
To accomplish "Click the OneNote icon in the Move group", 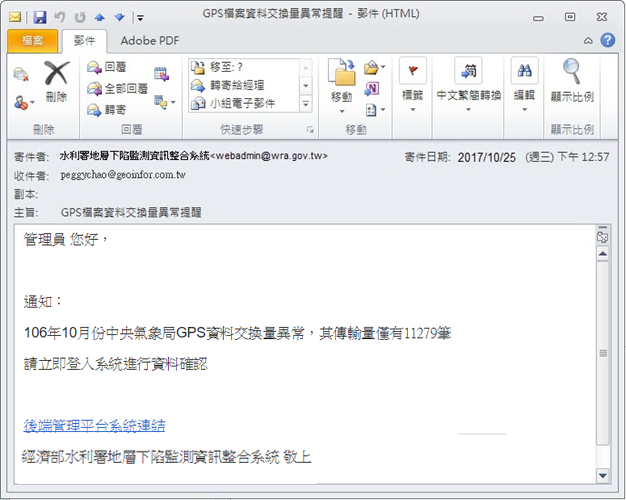I will point(371,88).
